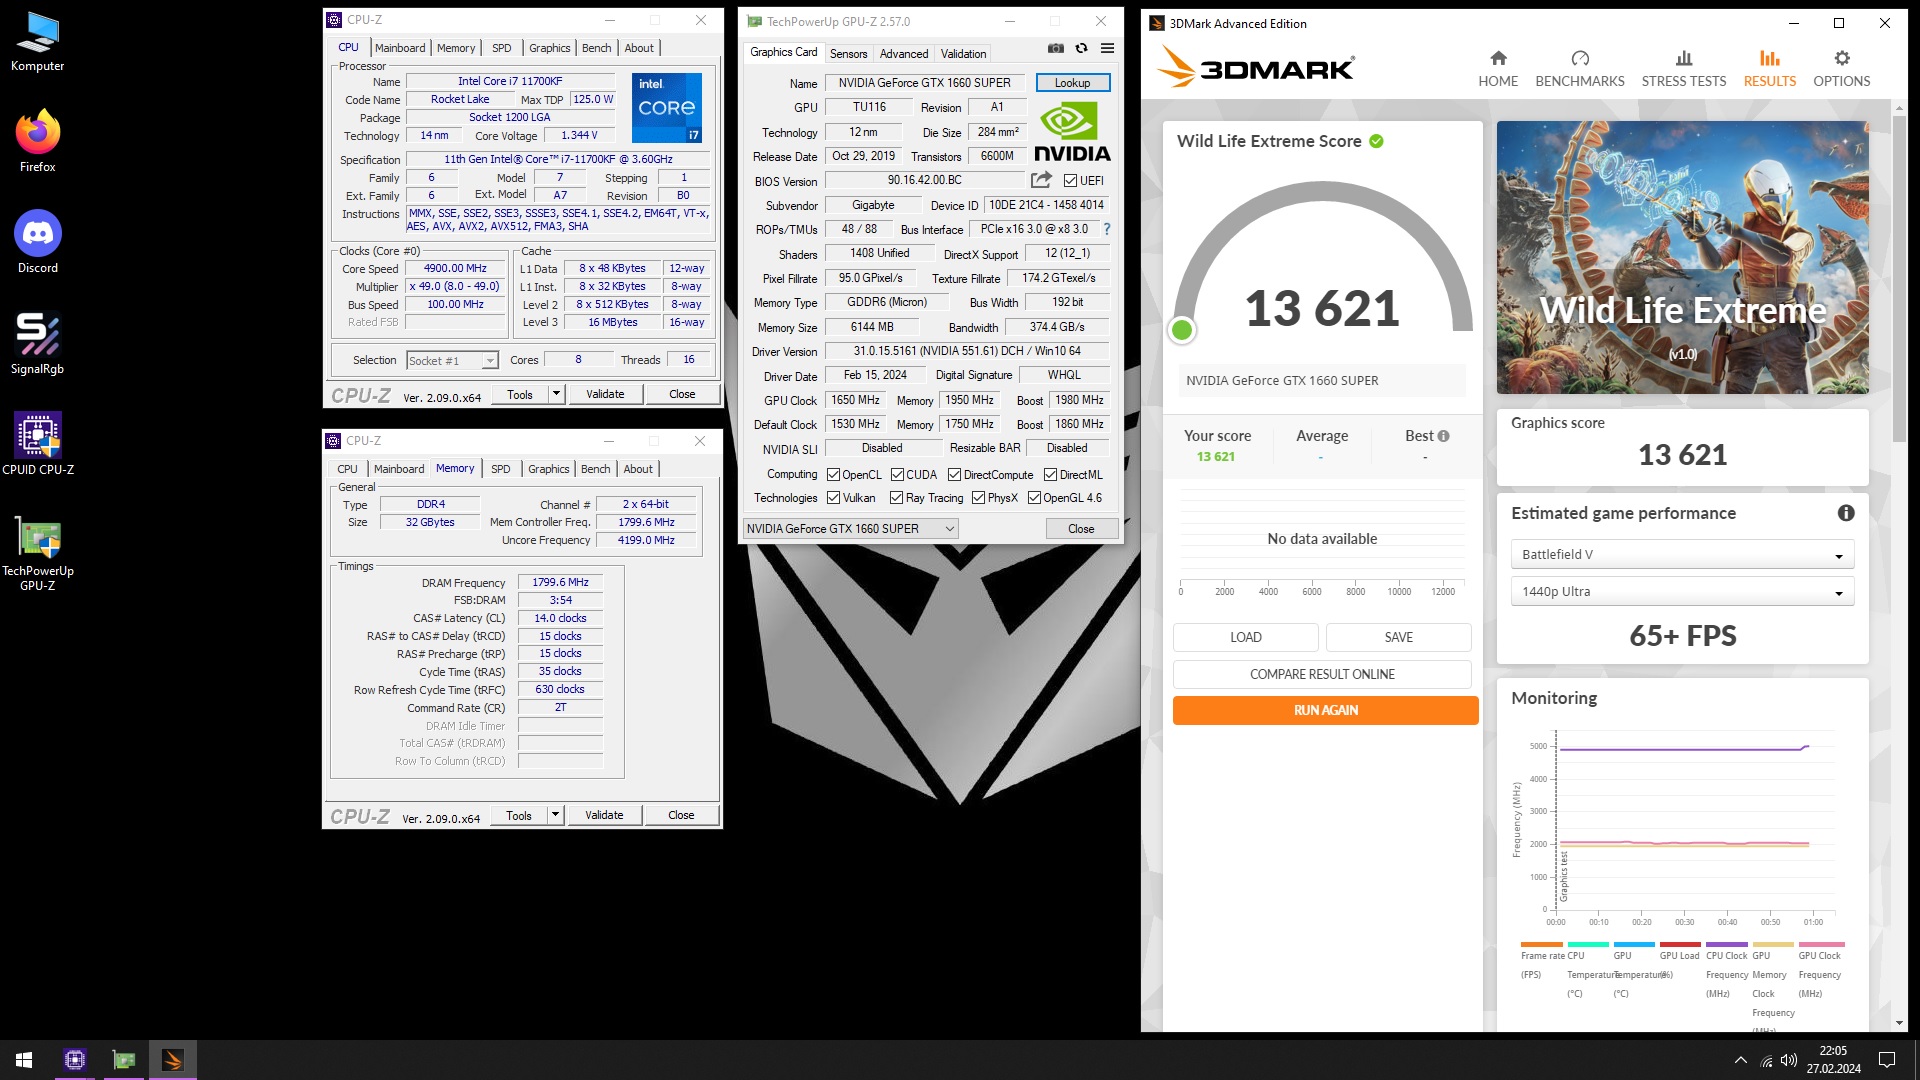Click GPU-Z refresh icon
The image size is (1920, 1080).
[1081, 48]
